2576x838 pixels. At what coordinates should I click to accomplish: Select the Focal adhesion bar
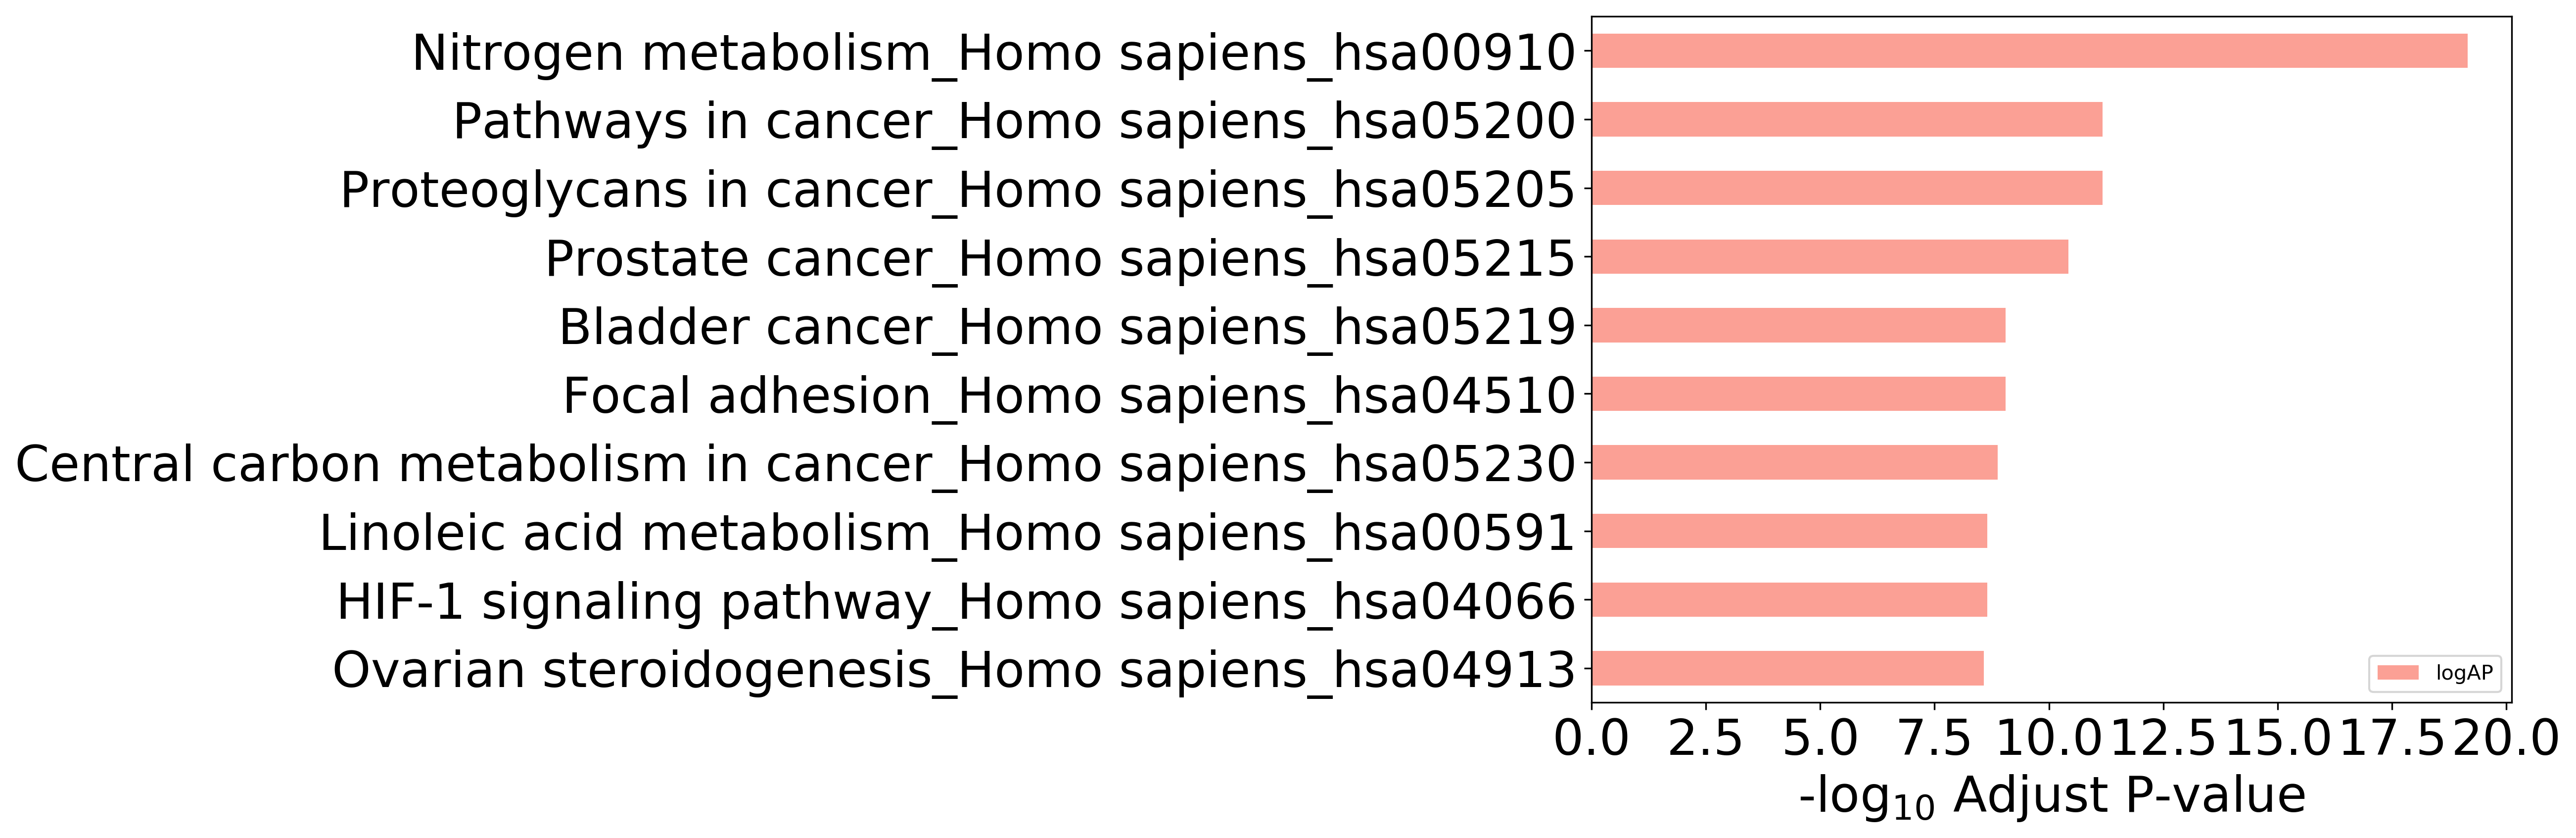coord(1798,394)
